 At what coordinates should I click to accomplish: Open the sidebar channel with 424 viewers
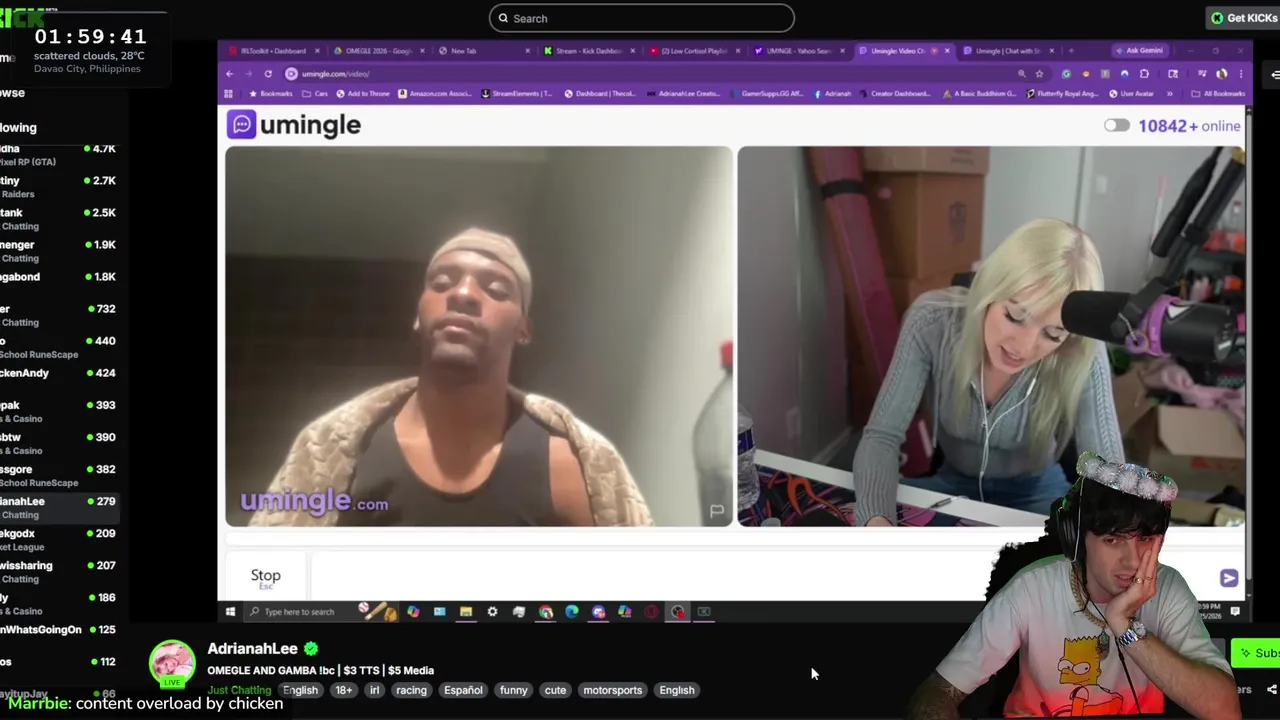pyautogui.click(x=60, y=373)
